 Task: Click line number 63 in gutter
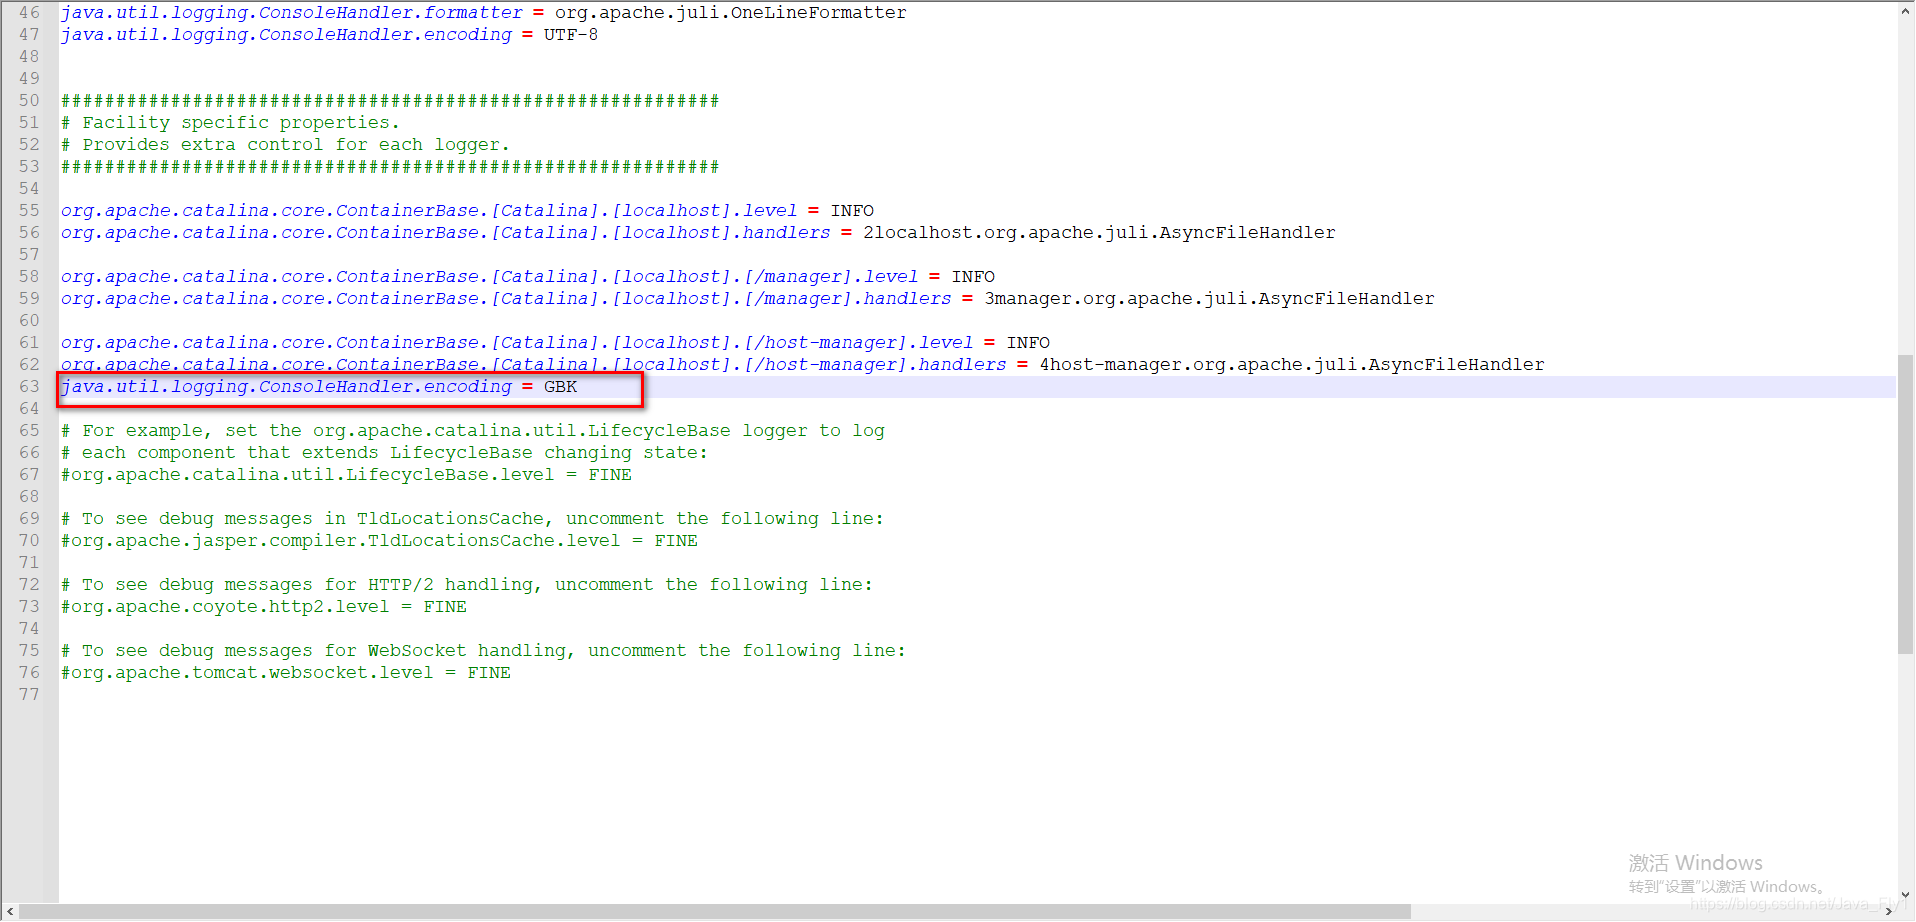coord(29,387)
